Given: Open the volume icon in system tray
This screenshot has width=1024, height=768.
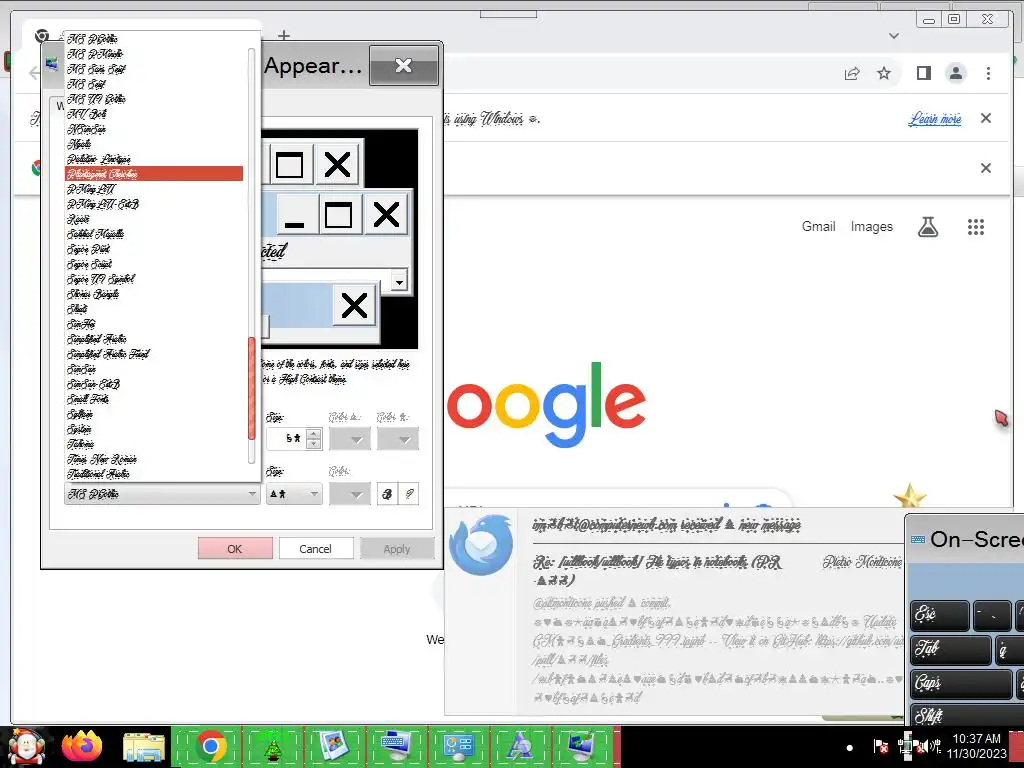Looking at the screenshot, I should coord(922,746).
